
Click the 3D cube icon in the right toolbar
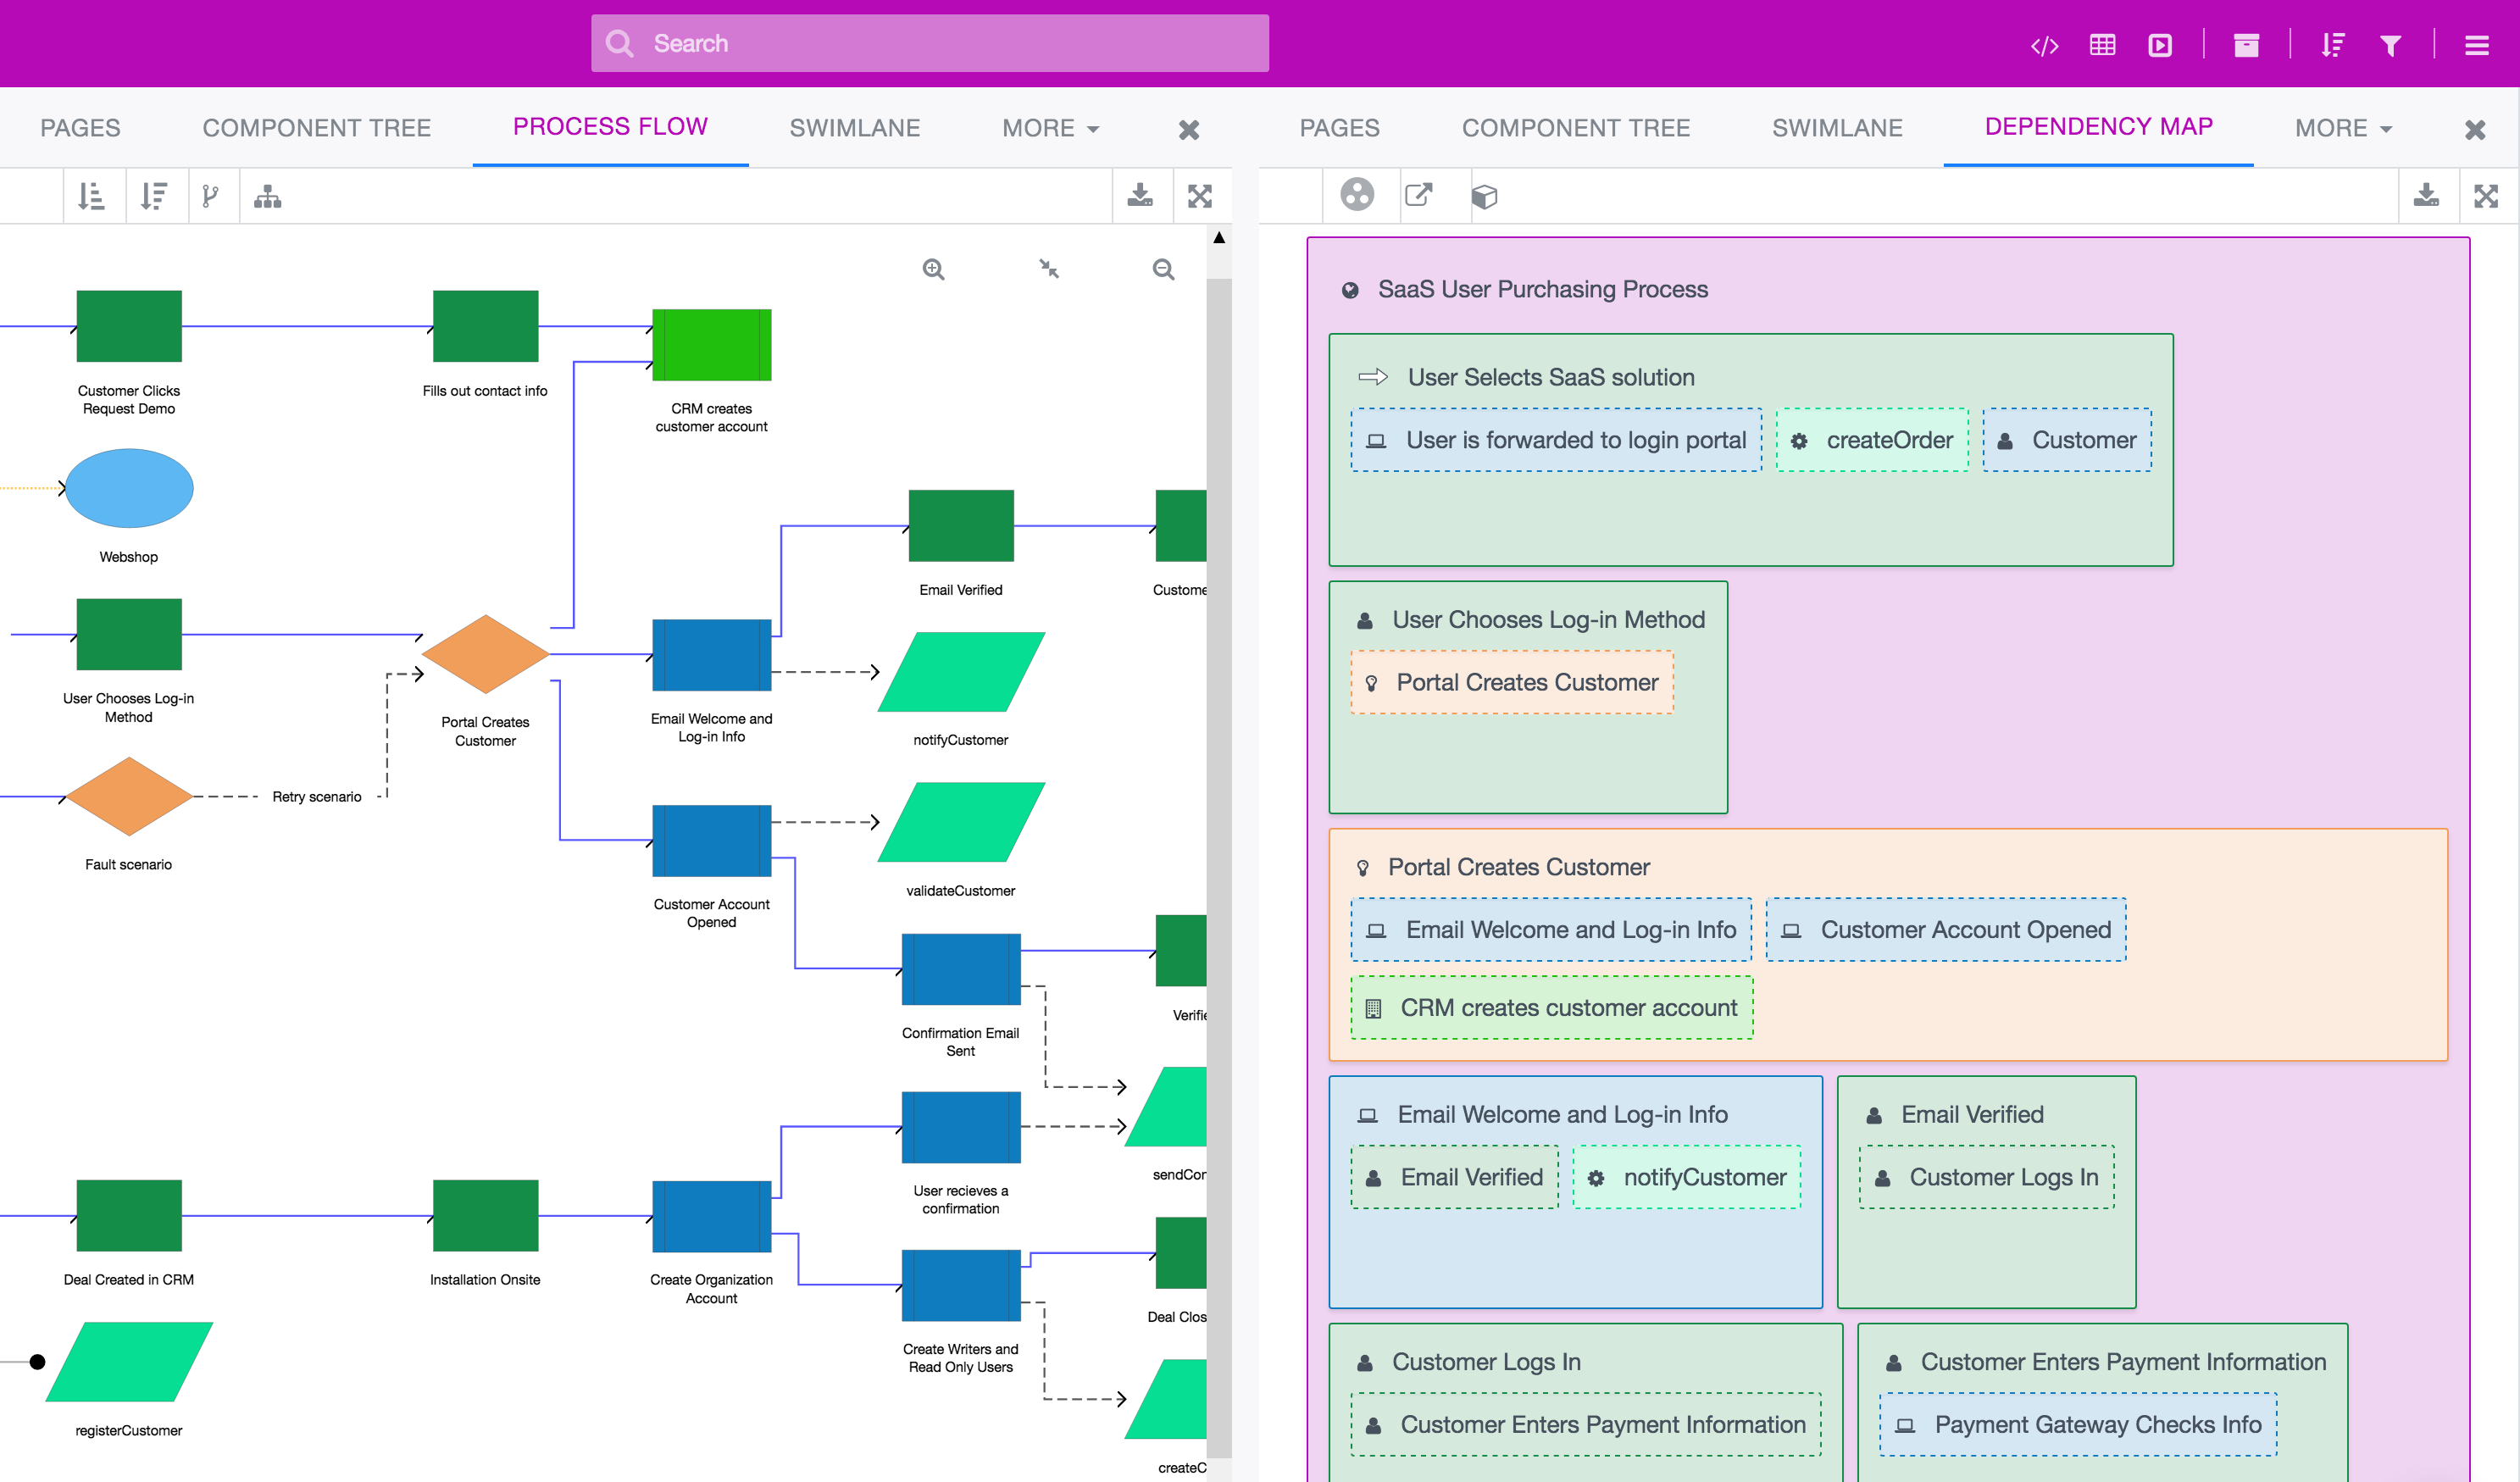(x=1485, y=195)
